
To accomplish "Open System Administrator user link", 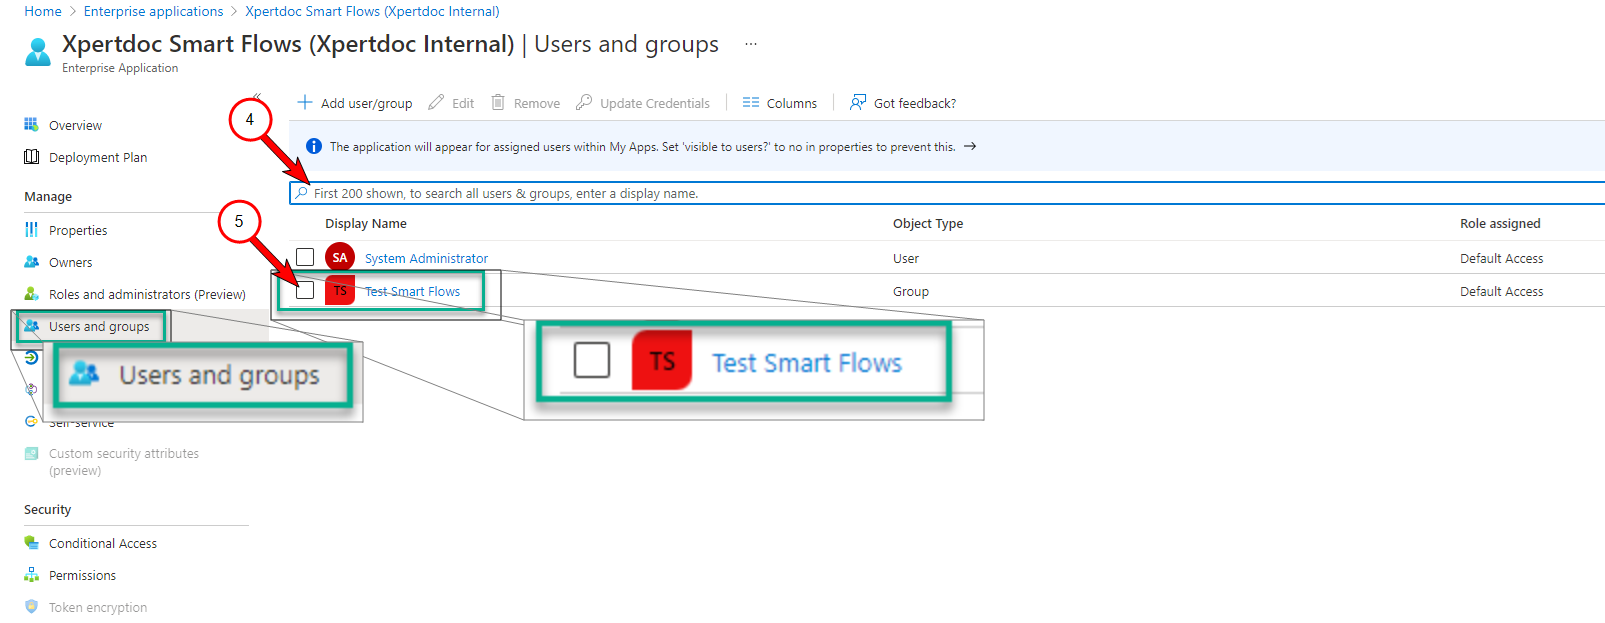I will (x=426, y=258).
